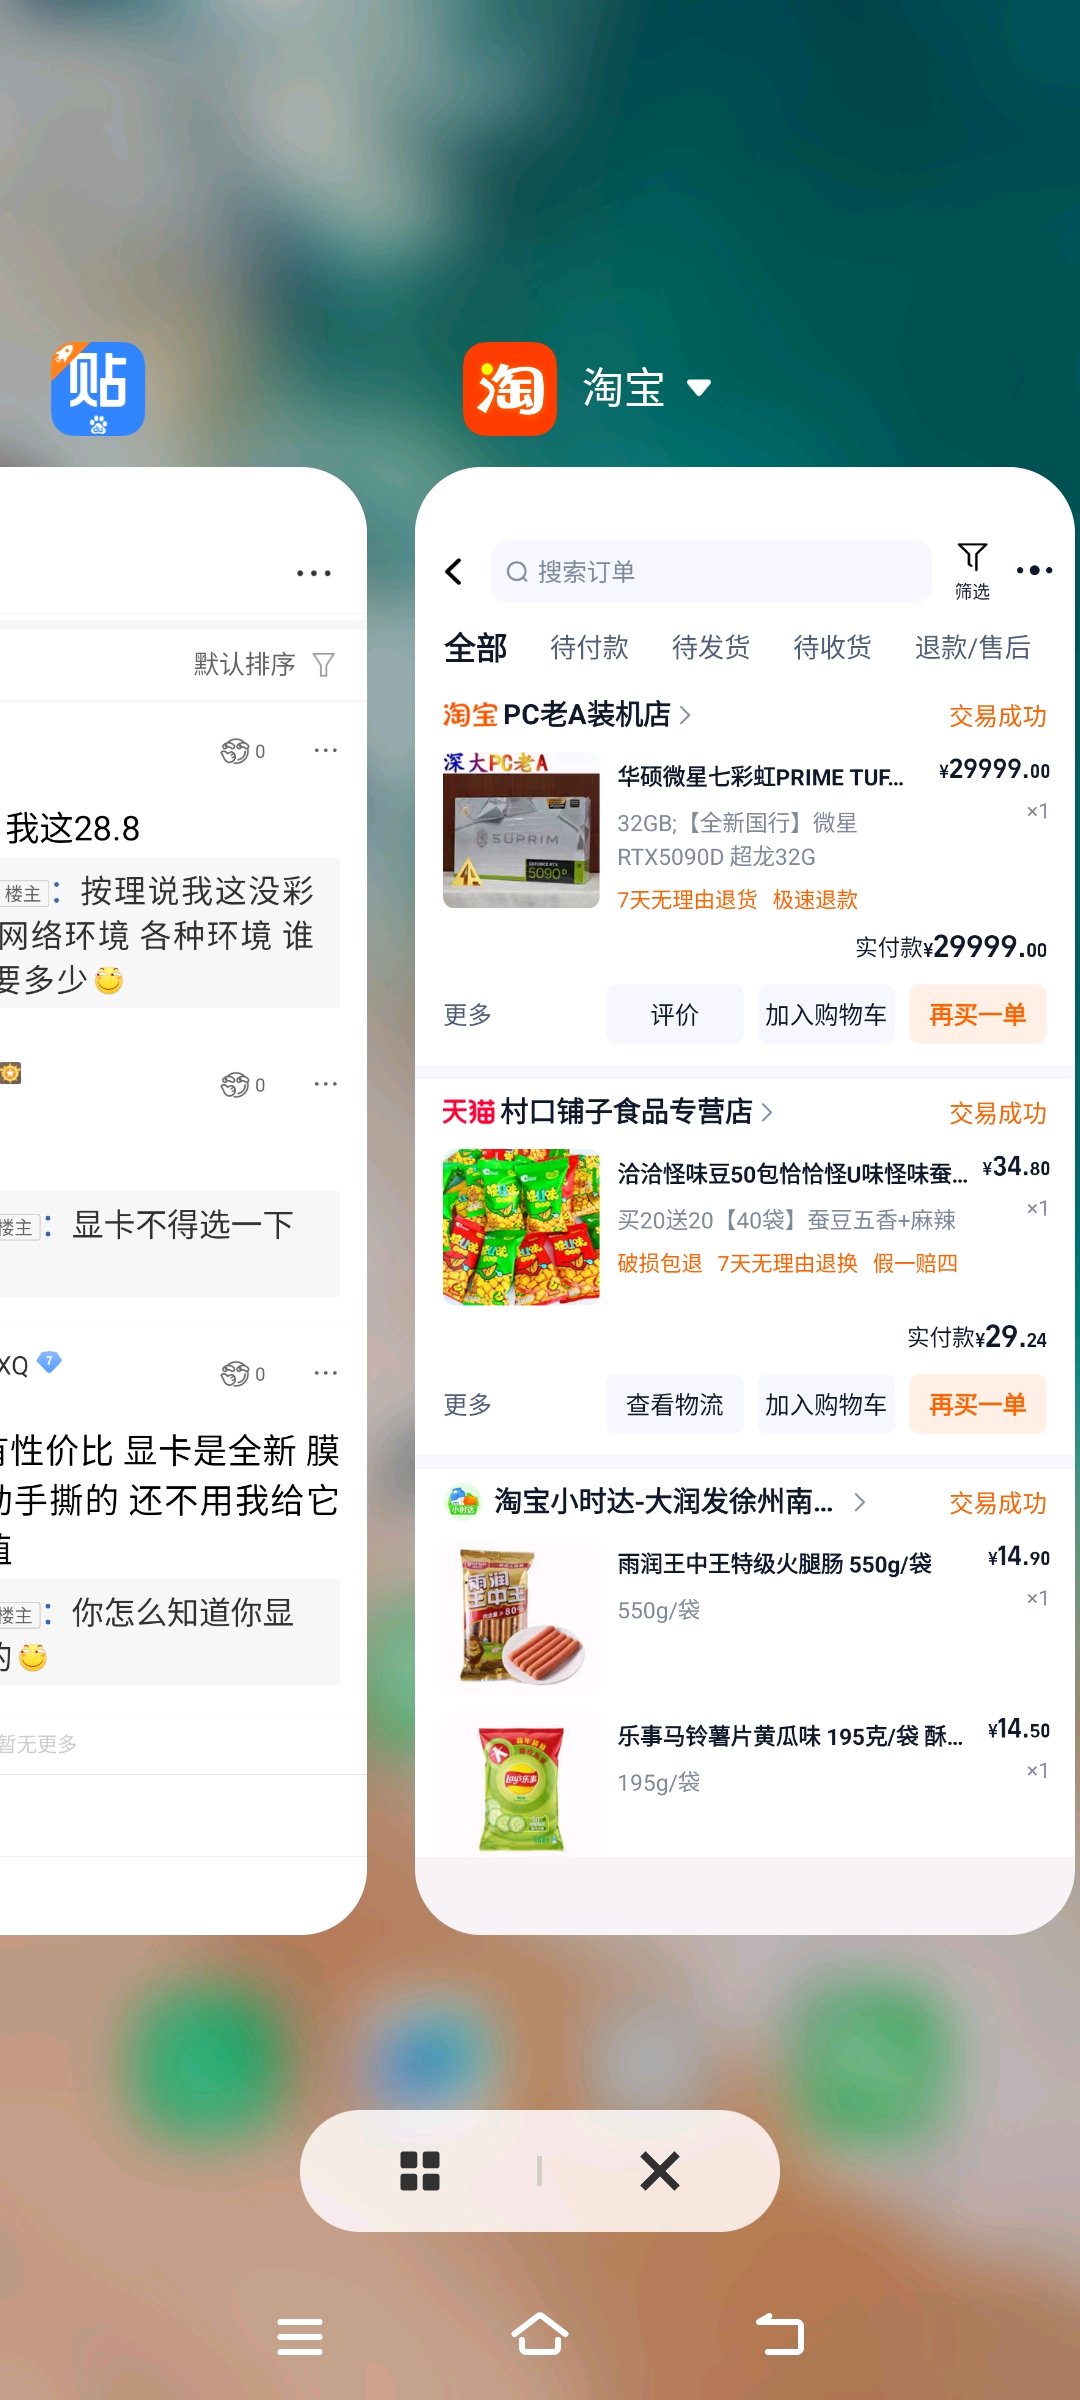Tap the Tieba app icon
The width and height of the screenshot is (1080, 2400).
[x=98, y=389]
